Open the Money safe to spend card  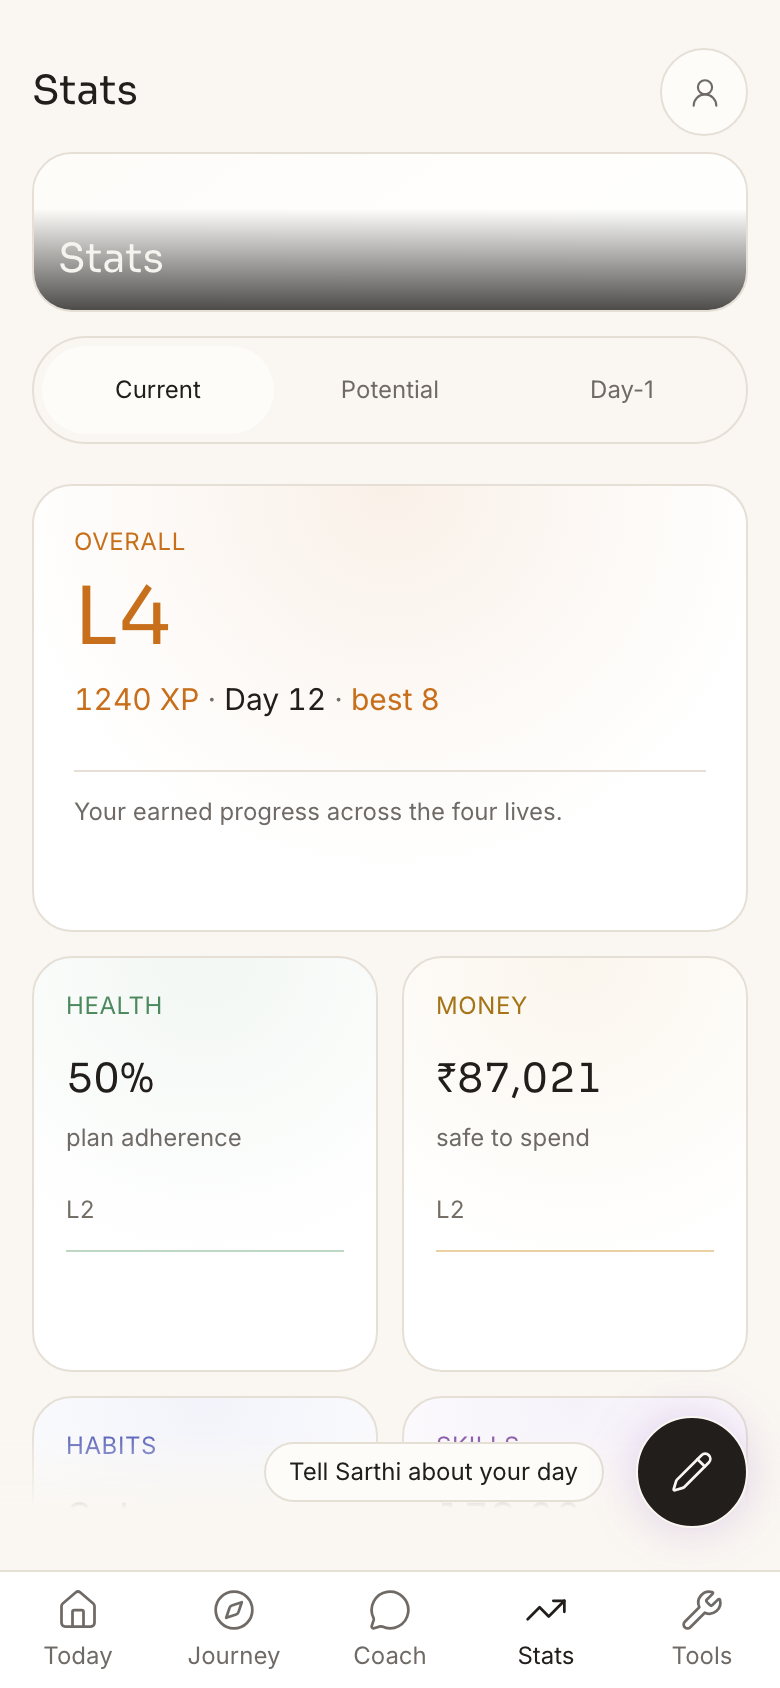click(x=575, y=1164)
